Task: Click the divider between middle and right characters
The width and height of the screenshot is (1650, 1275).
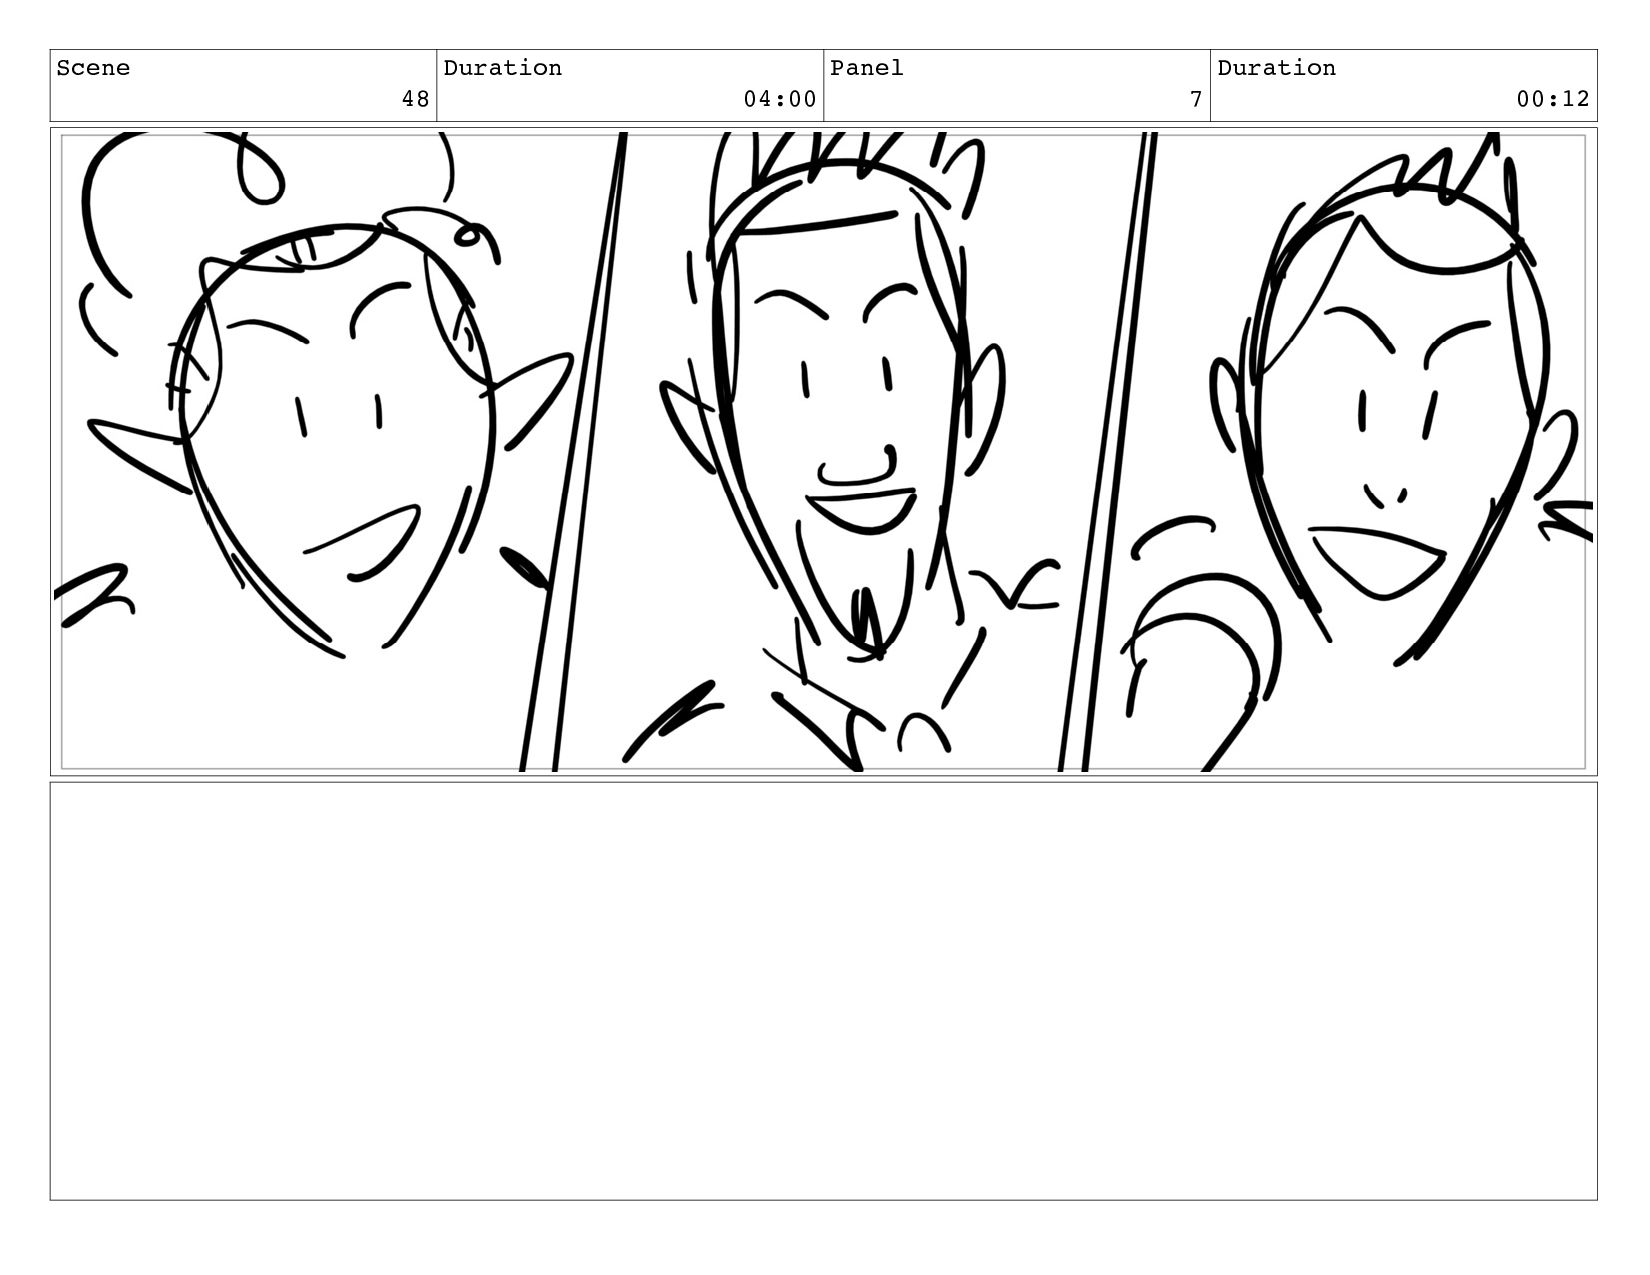Action: tap(1107, 452)
